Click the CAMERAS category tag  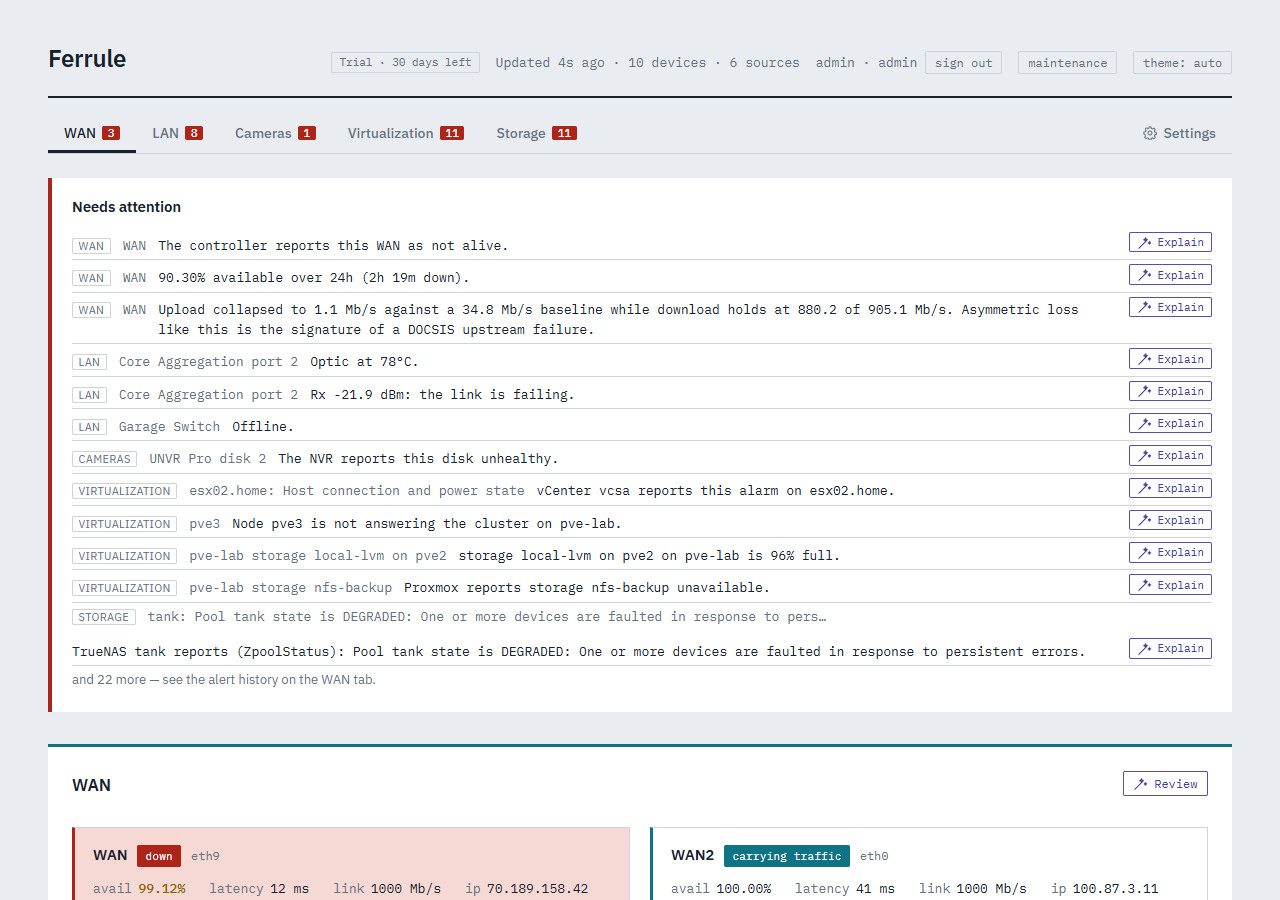click(105, 459)
